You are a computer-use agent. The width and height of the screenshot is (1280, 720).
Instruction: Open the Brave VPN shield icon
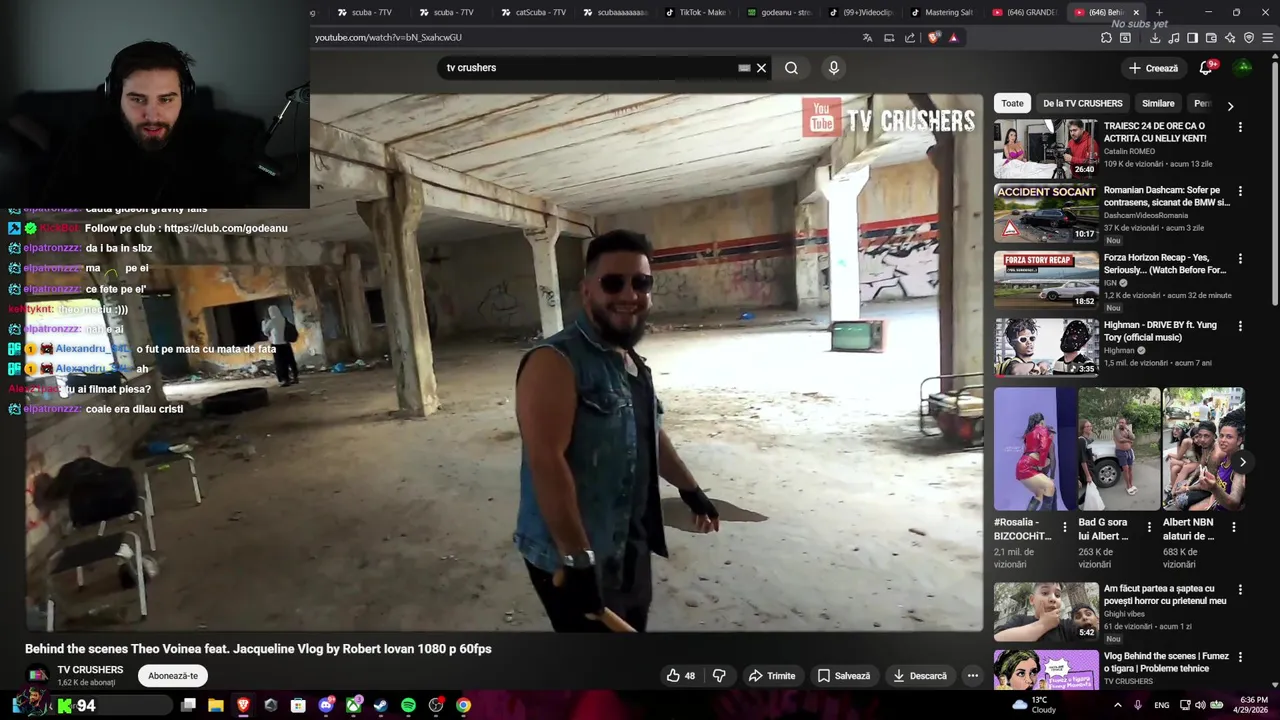coord(1249,38)
